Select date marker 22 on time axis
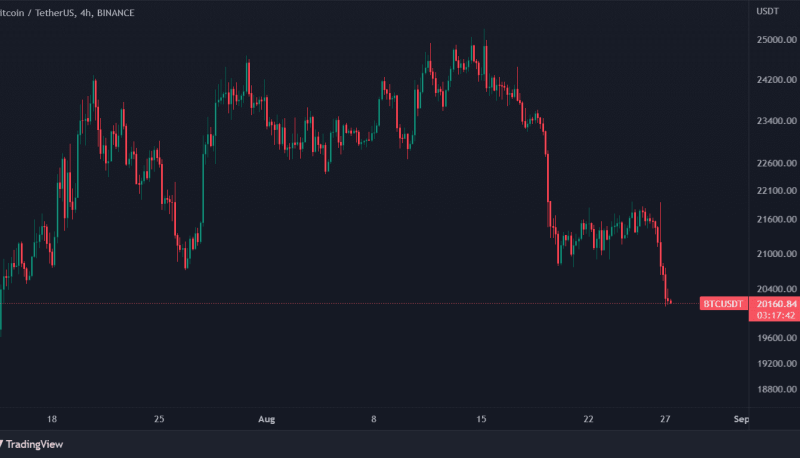Image resolution: width=800 pixels, height=458 pixels. point(588,420)
